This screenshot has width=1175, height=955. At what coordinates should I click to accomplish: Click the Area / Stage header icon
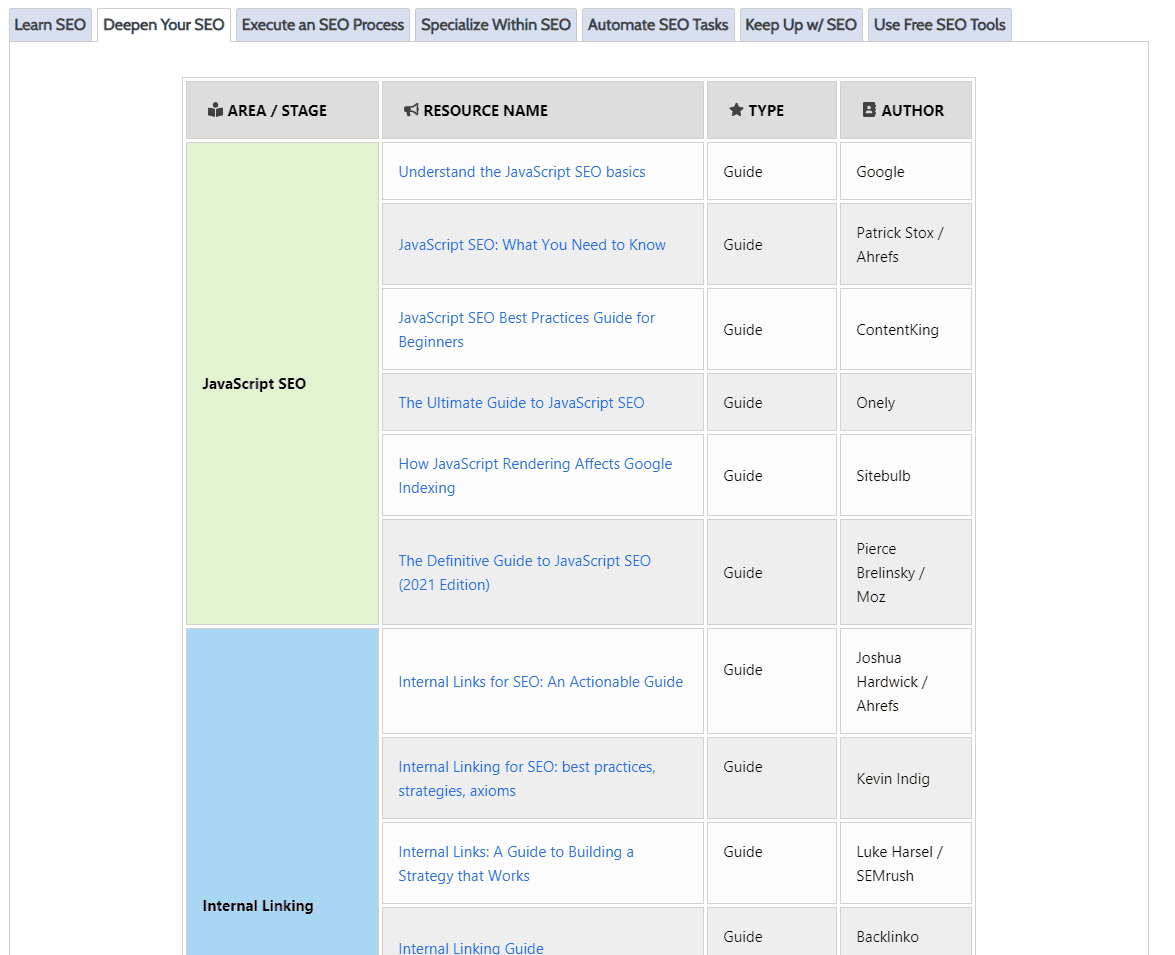click(215, 110)
